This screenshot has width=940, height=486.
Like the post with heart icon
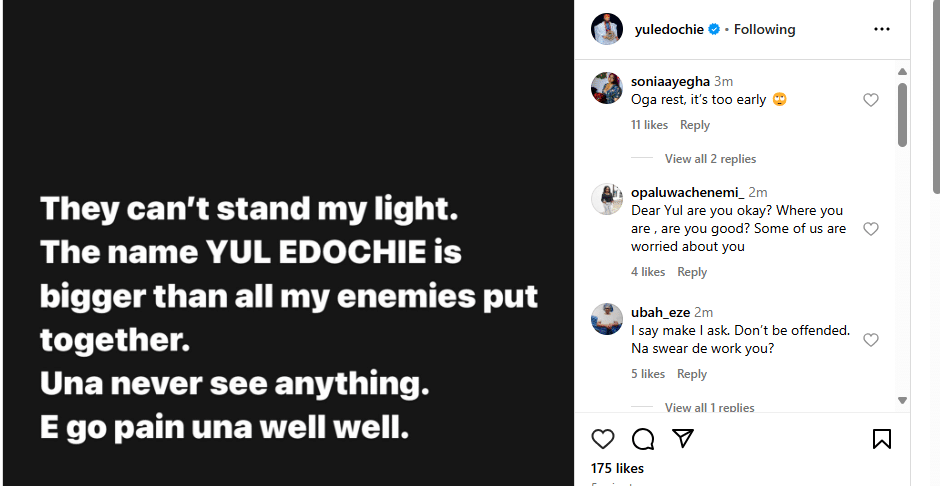tap(603, 439)
